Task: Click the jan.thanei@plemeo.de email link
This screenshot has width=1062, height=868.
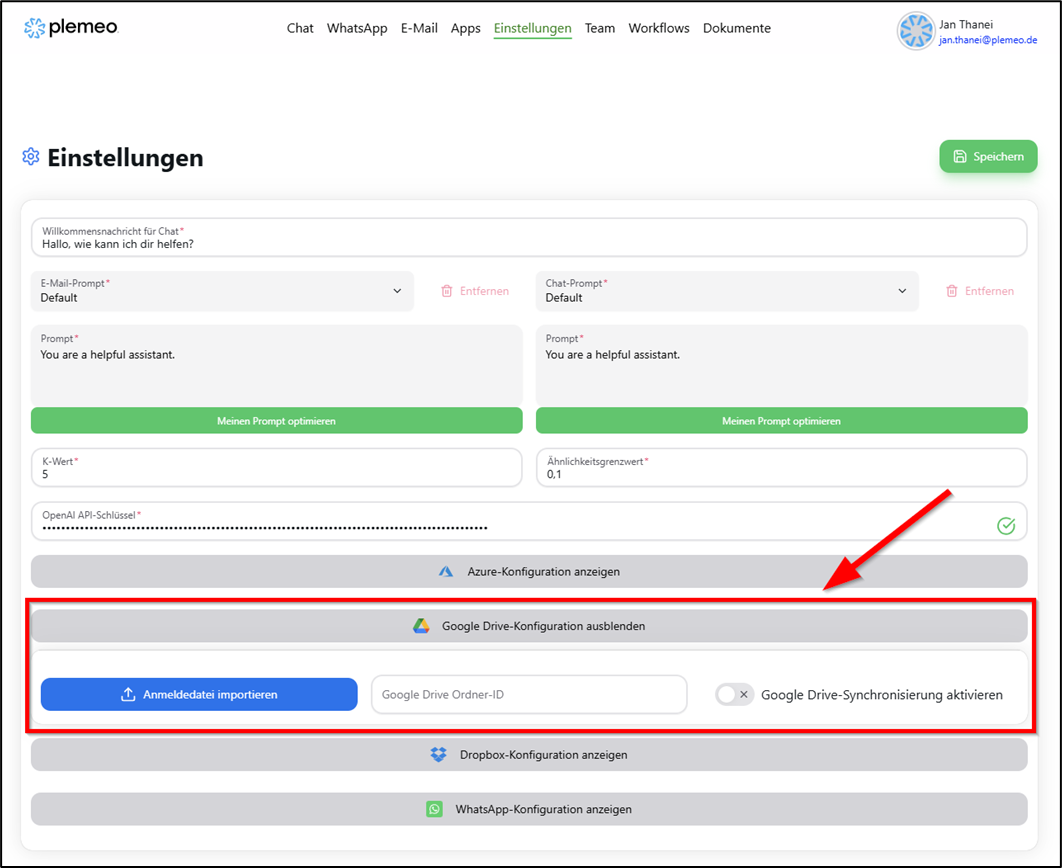Action: tap(989, 40)
